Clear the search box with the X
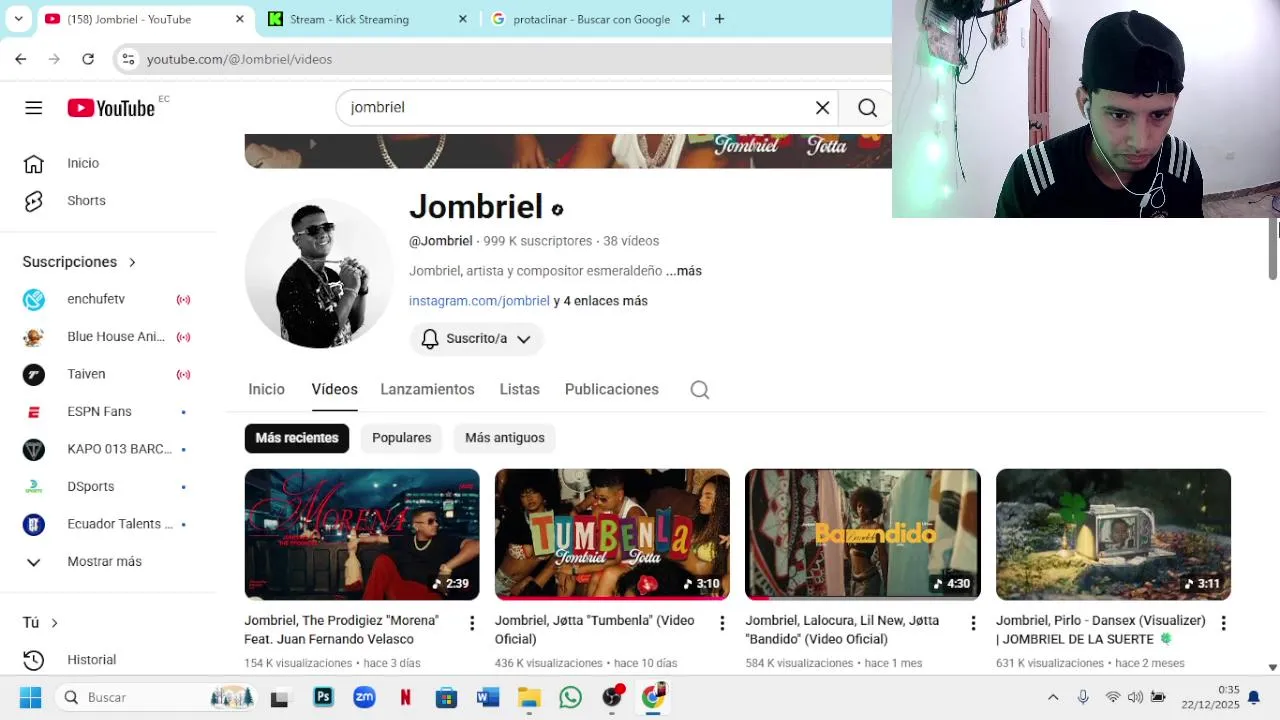 (822, 108)
